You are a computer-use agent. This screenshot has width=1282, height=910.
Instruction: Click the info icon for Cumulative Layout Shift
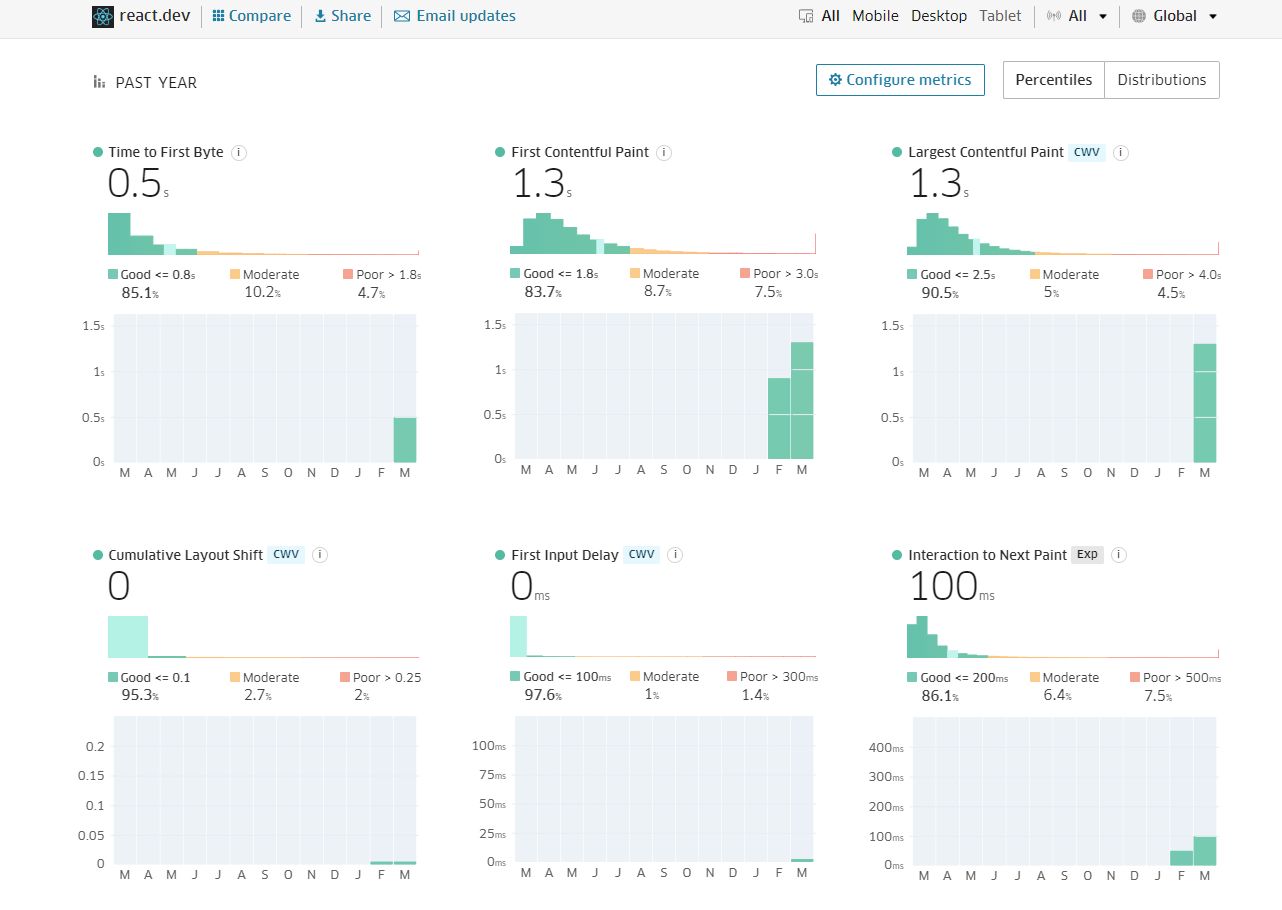320,554
